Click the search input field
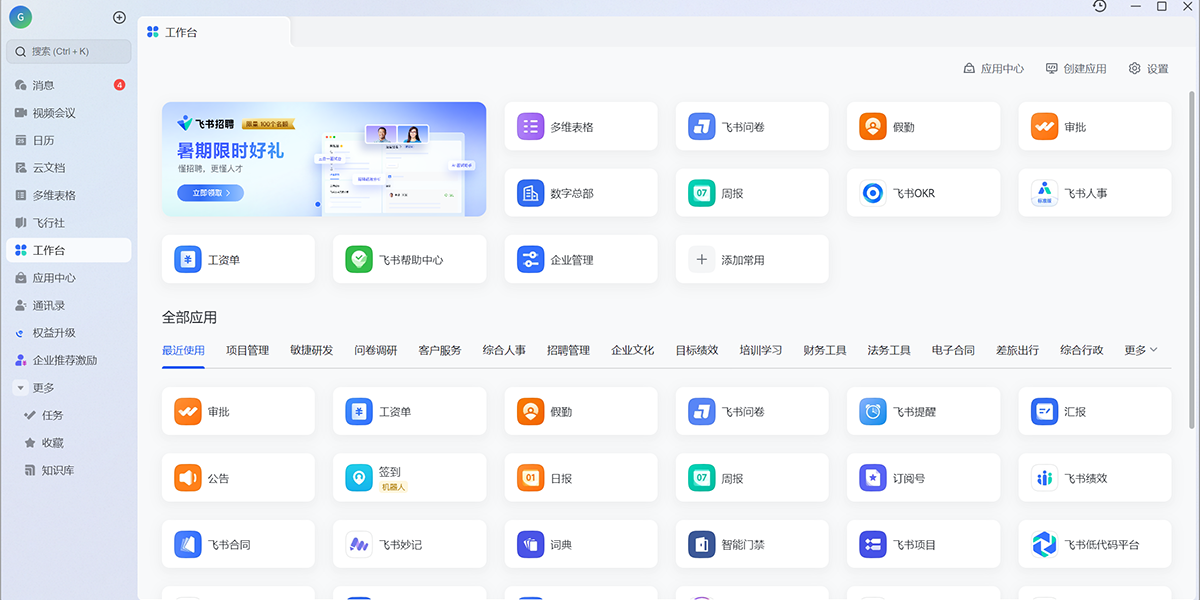The height and width of the screenshot is (600, 1200). point(67,51)
